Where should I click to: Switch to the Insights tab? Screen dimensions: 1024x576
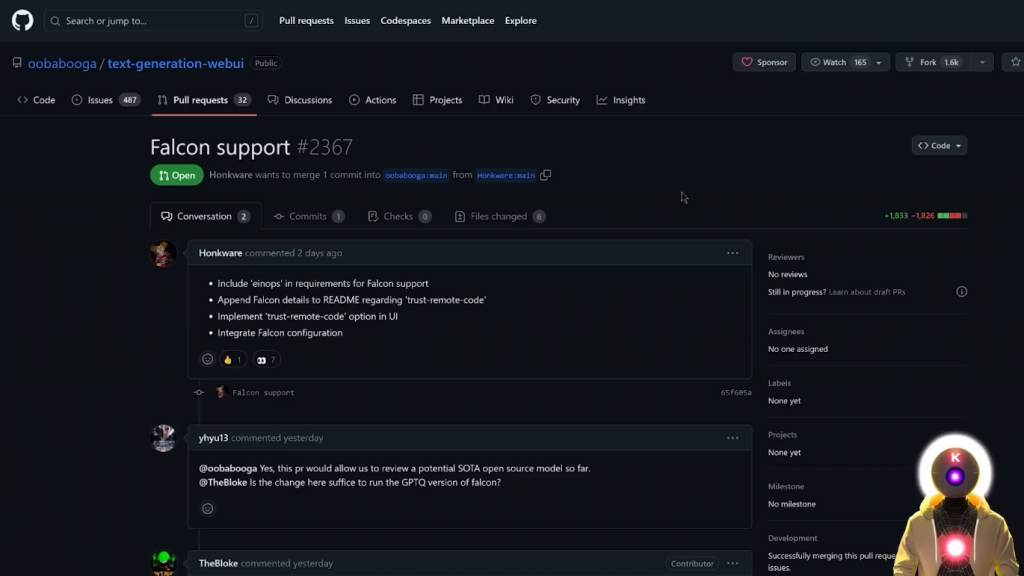point(621,100)
